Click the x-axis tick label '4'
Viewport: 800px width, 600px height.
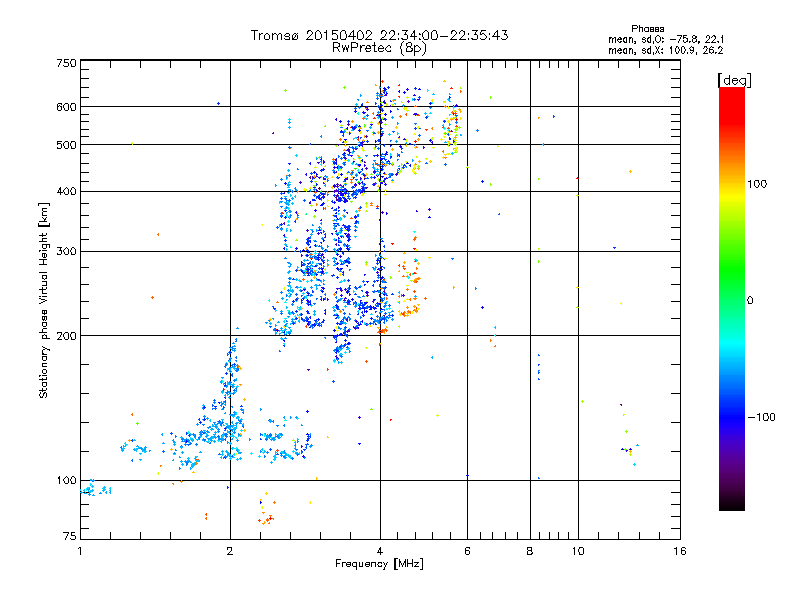coord(380,551)
